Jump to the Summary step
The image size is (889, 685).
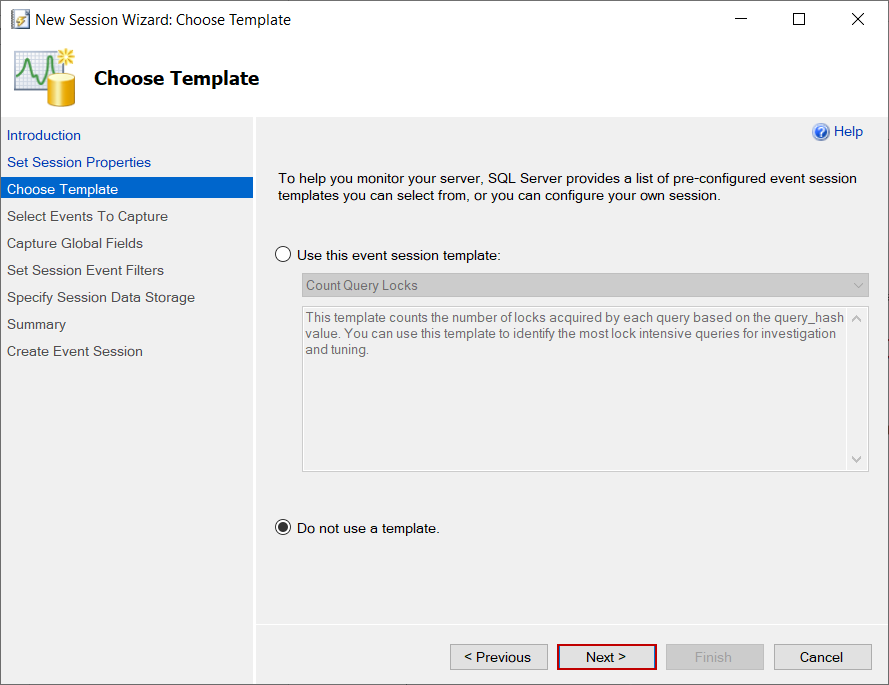click(x=36, y=324)
